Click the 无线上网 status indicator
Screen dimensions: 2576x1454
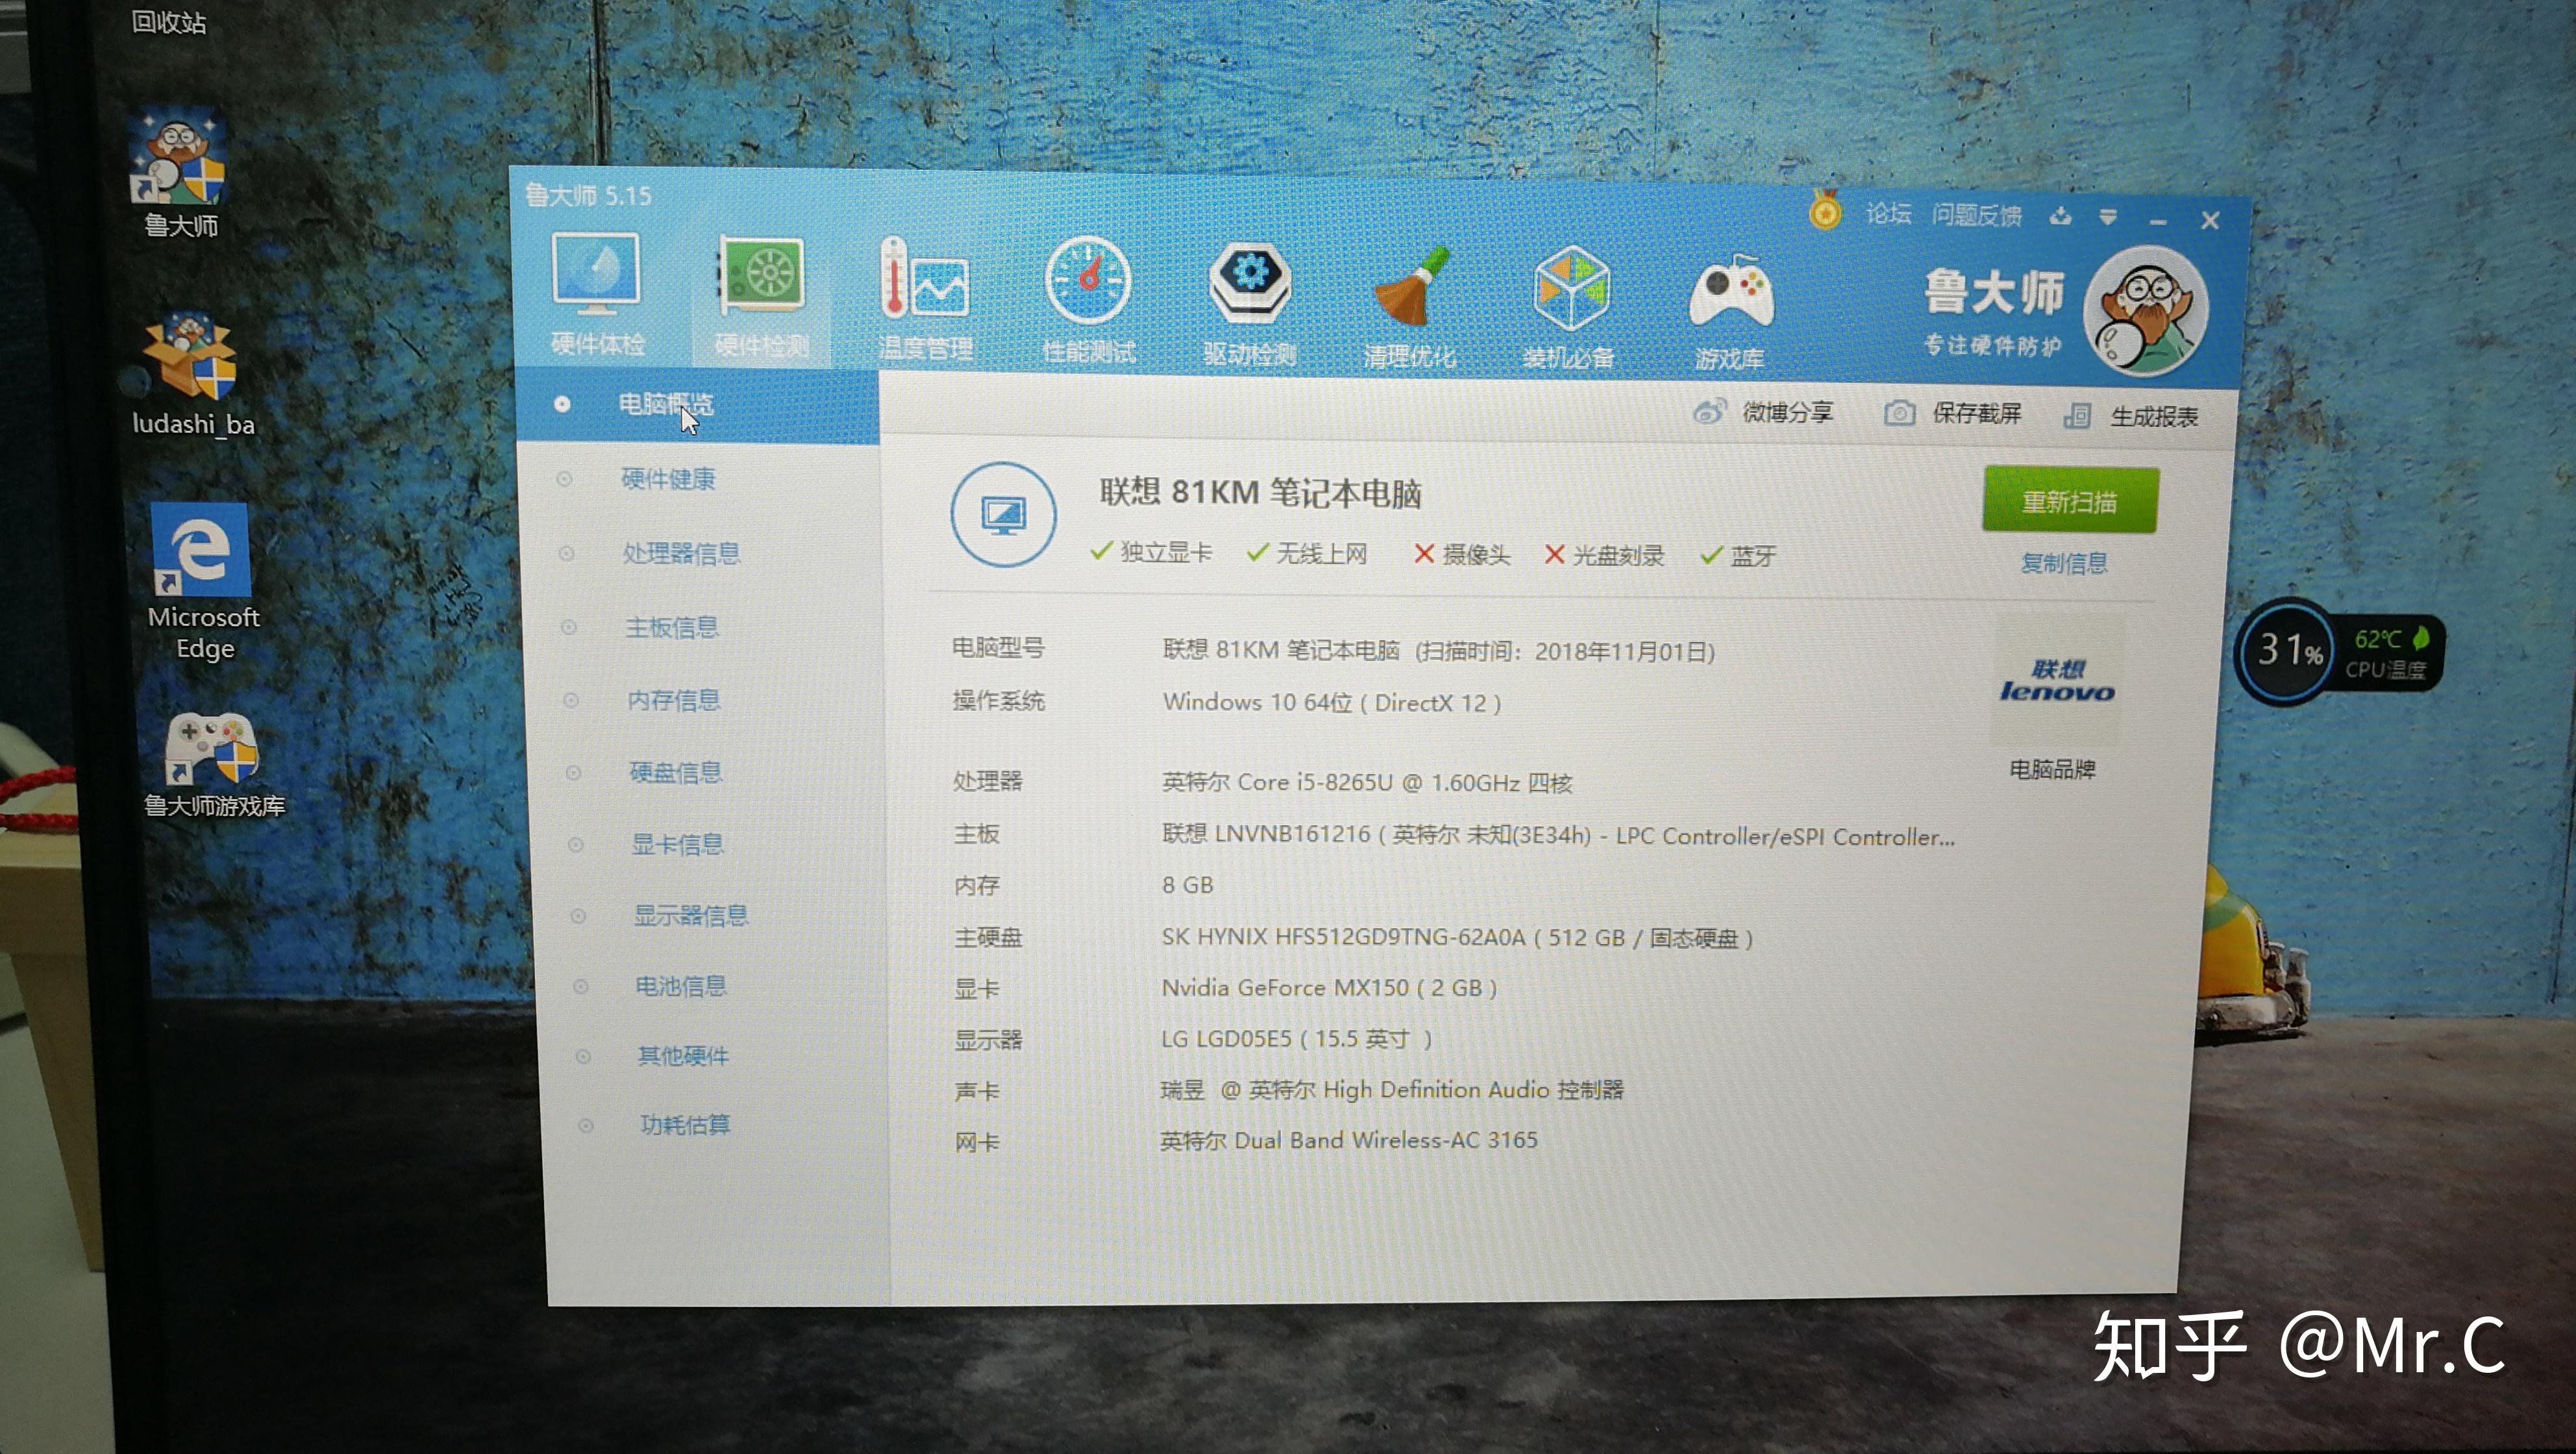[x=1307, y=553]
